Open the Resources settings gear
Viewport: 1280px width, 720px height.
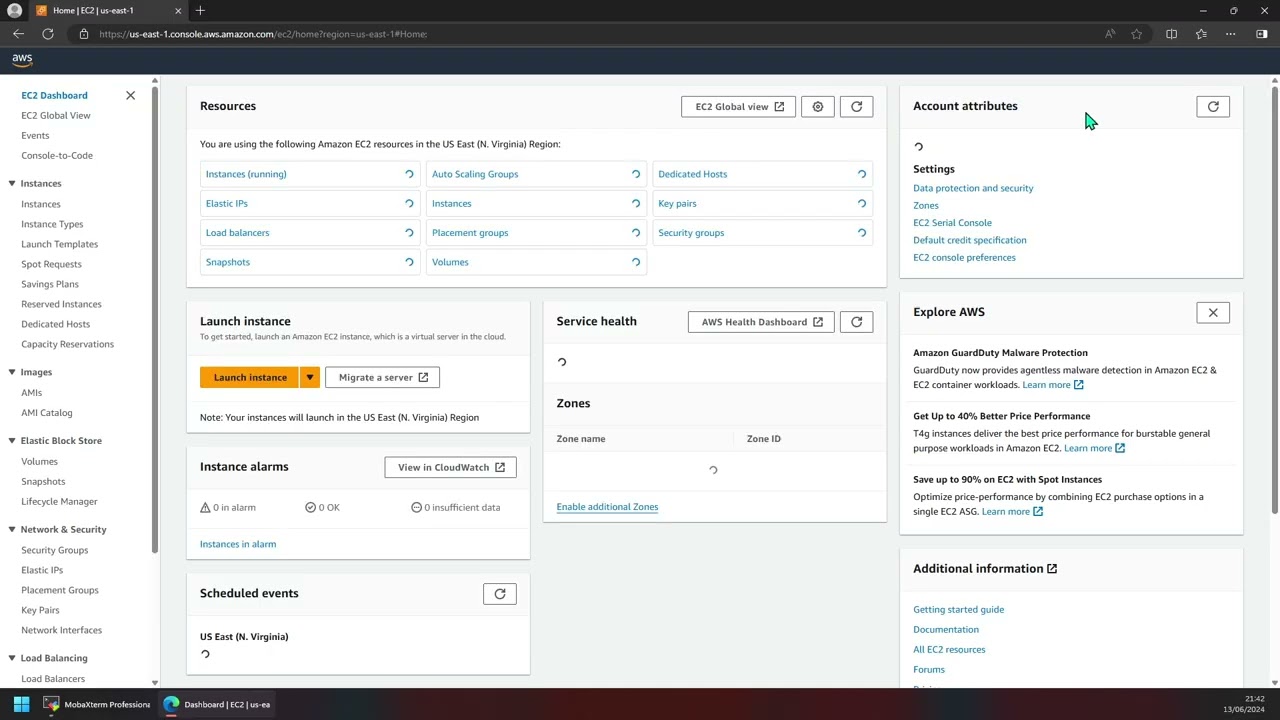(818, 107)
